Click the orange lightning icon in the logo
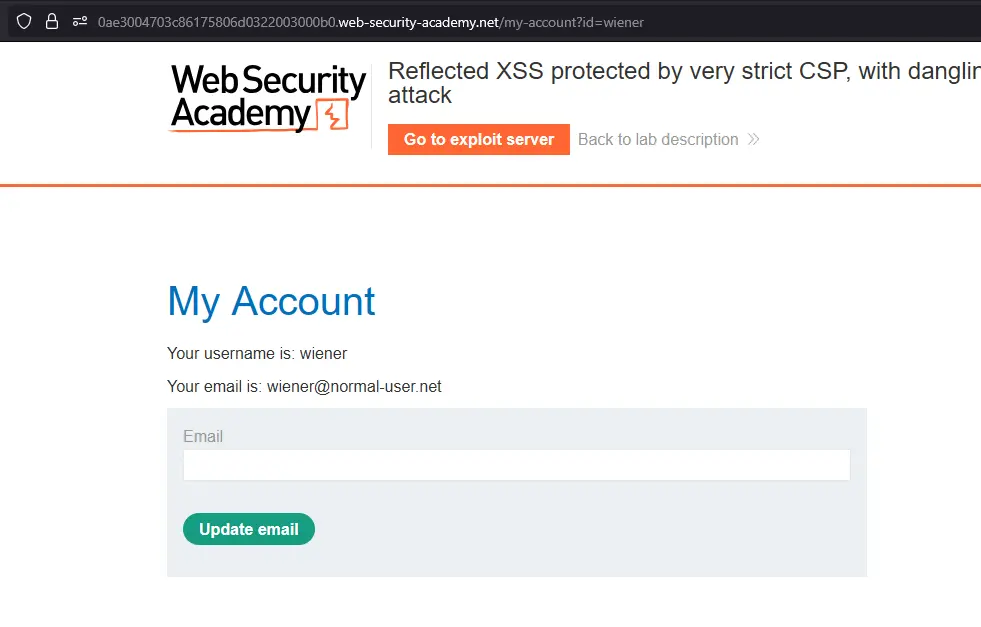The image size is (981, 627). pyautogui.click(x=332, y=116)
